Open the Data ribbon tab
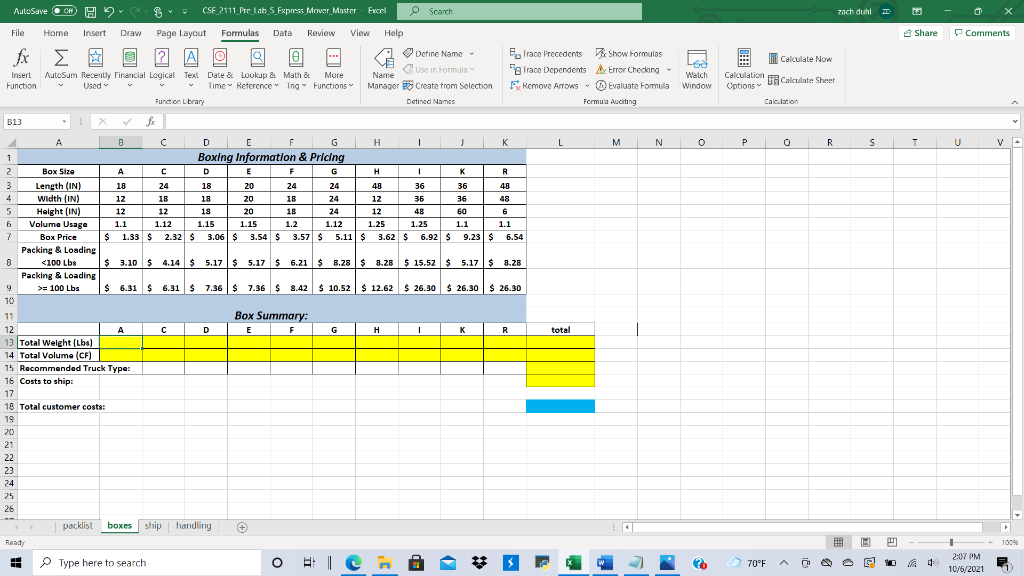This screenshot has width=1024, height=576. [282, 33]
